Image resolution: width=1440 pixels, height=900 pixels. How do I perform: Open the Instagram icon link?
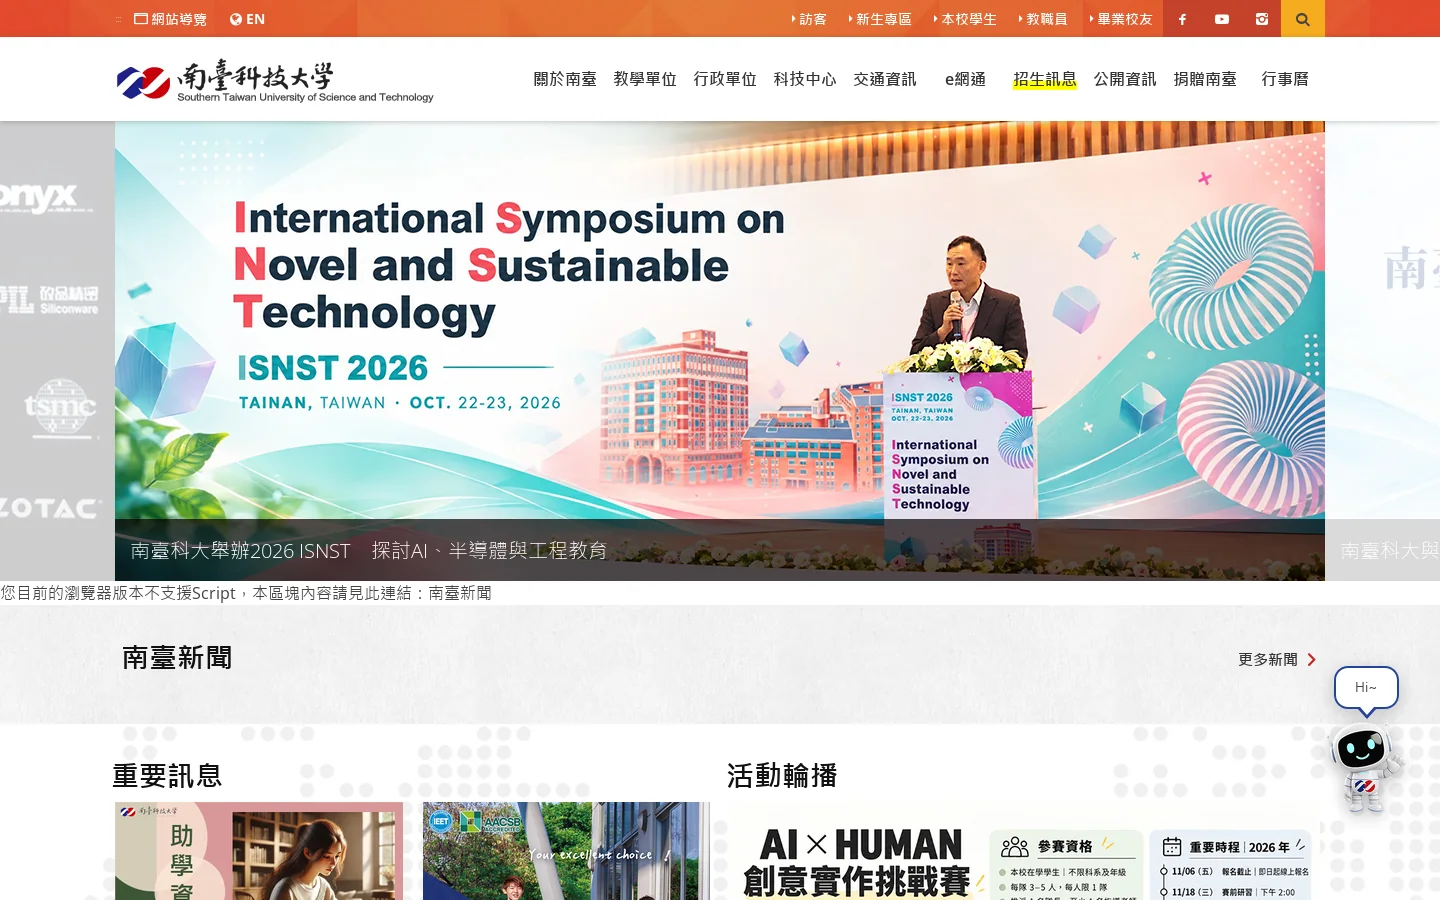pos(1262,19)
